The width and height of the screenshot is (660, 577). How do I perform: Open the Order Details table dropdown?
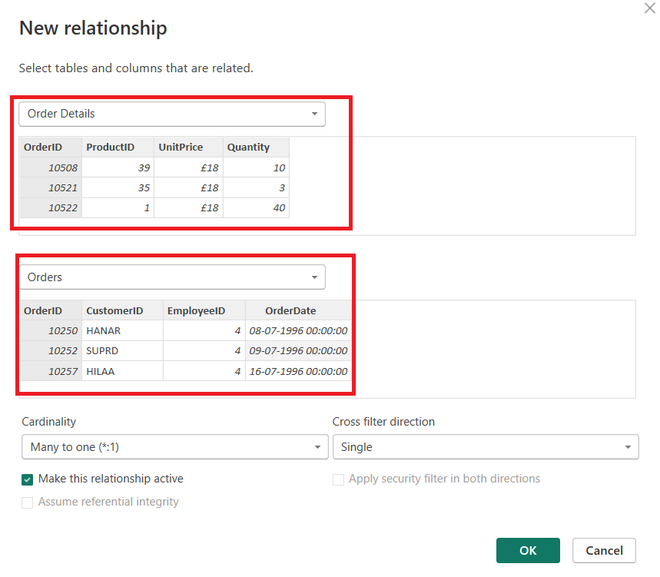(171, 114)
